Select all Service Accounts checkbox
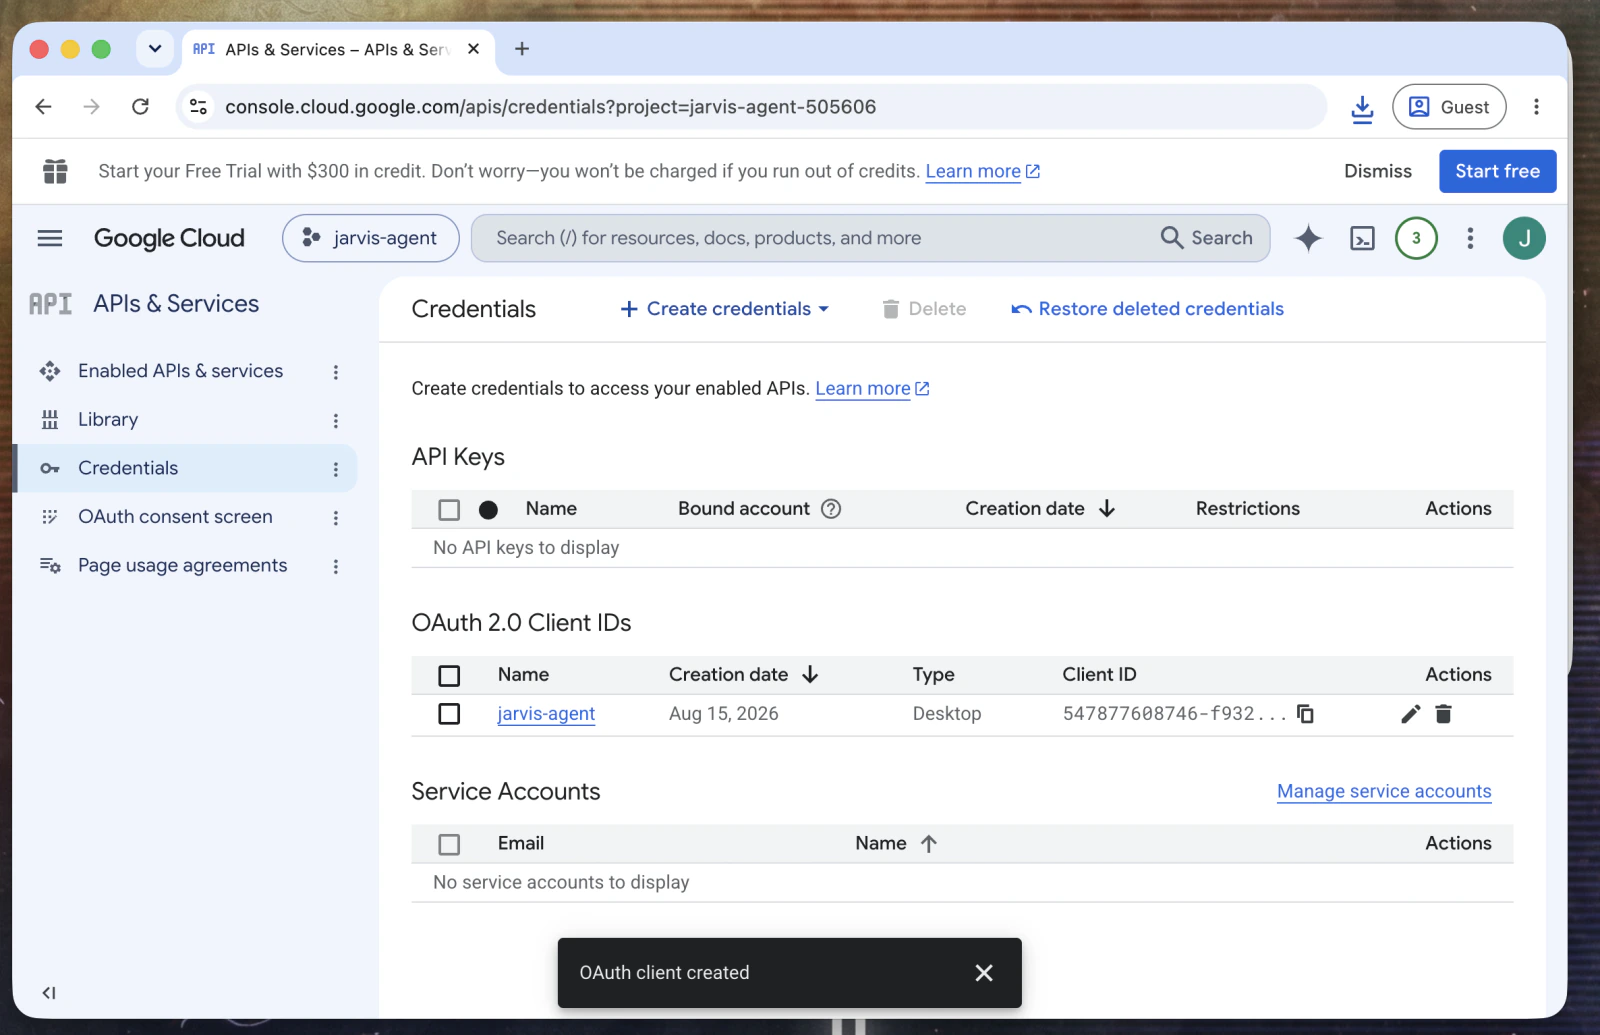The image size is (1600, 1035). [449, 845]
